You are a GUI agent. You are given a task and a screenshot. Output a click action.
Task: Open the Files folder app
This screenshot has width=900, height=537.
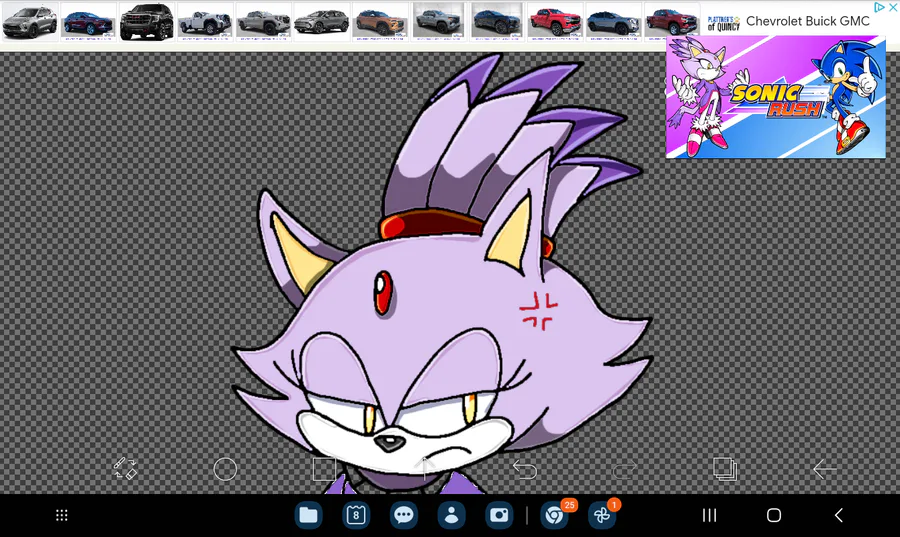pyautogui.click(x=308, y=515)
